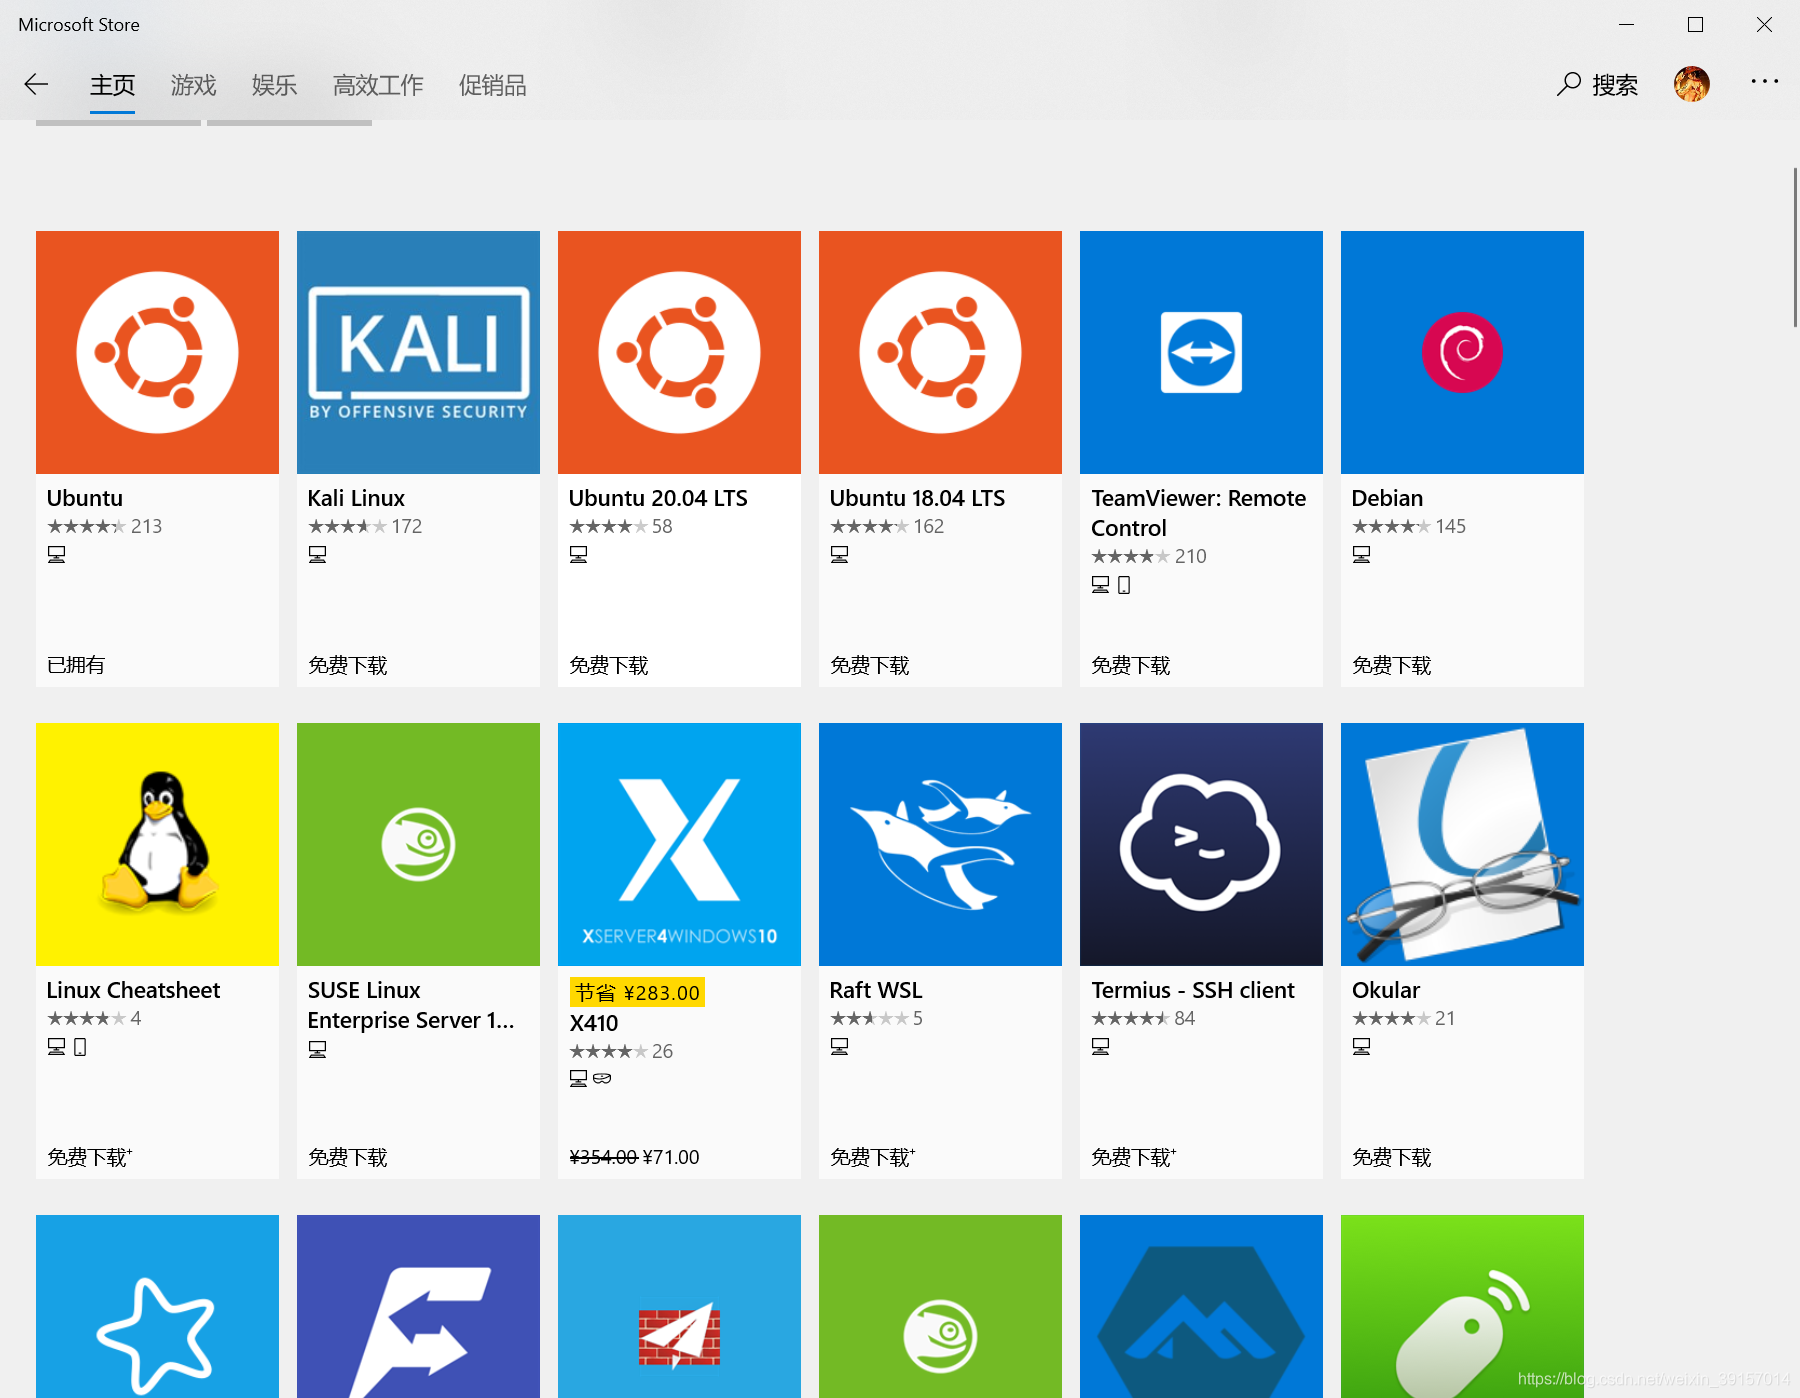Click the Ubuntu 213 star rating
Viewport: 1800px width, 1398px height.
(104, 526)
